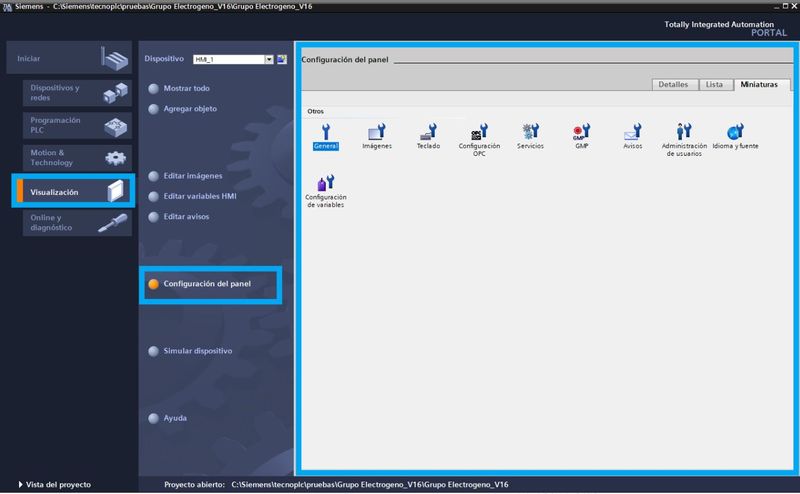Image resolution: width=800 pixels, height=494 pixels.
Task: Open Idioma y fuente icon
Action: tap(735, 136)
